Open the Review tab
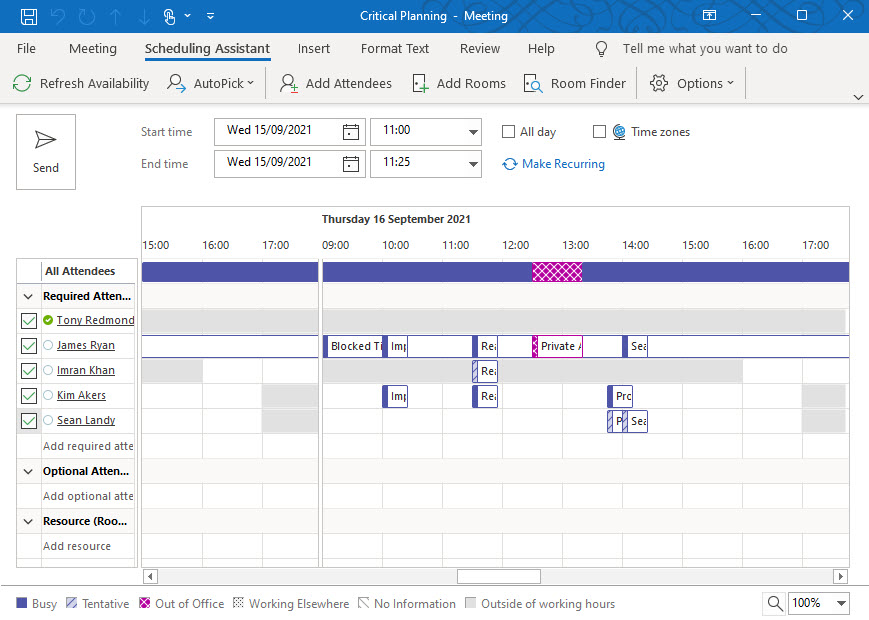The height and width of the screenshot is (620, 869). 480,49
